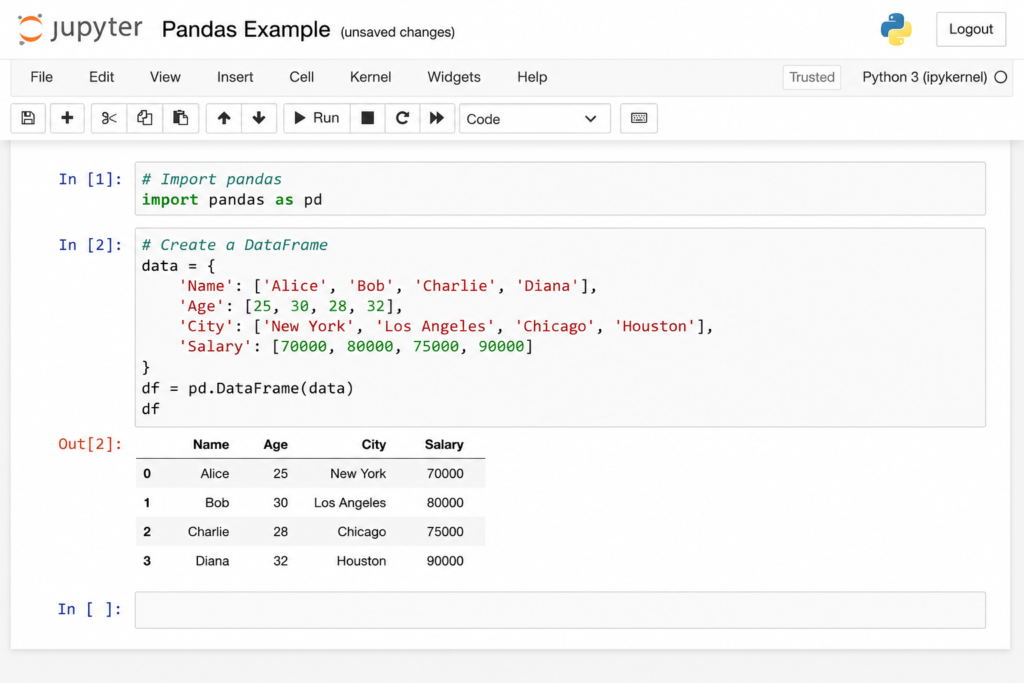Click the salary value 75000 in table
1024x683 pixels.
pos(445,532)
